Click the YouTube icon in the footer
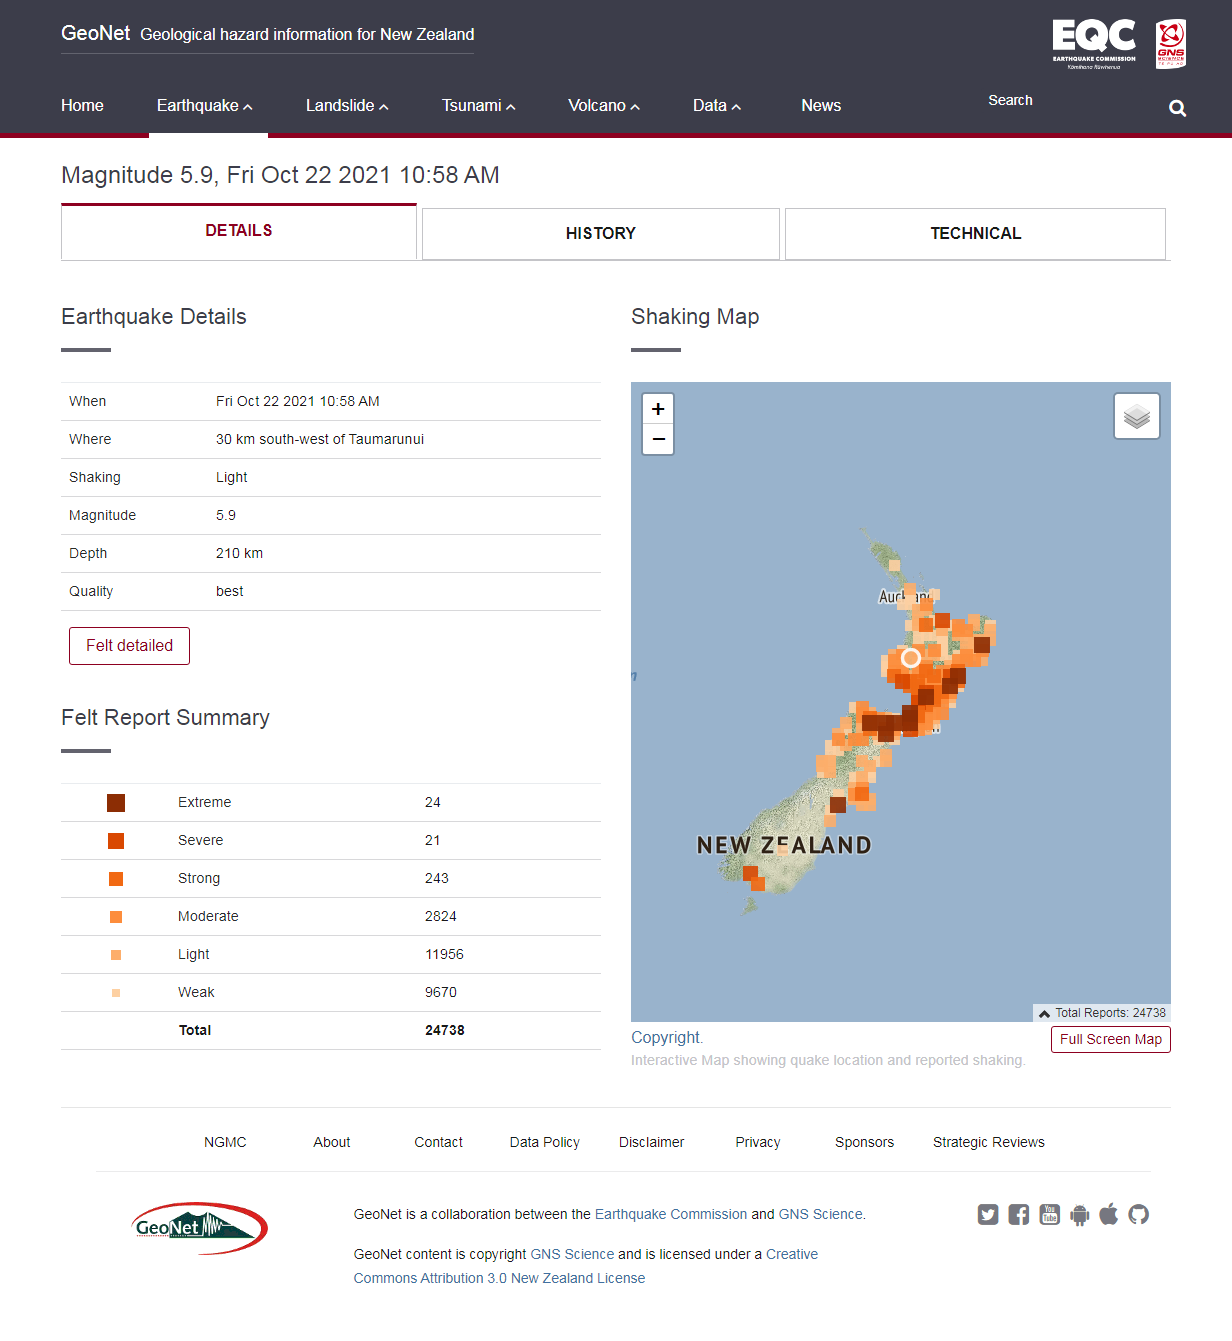The width and height of the screenshot is (1232, 1341). (1049, 1214)
